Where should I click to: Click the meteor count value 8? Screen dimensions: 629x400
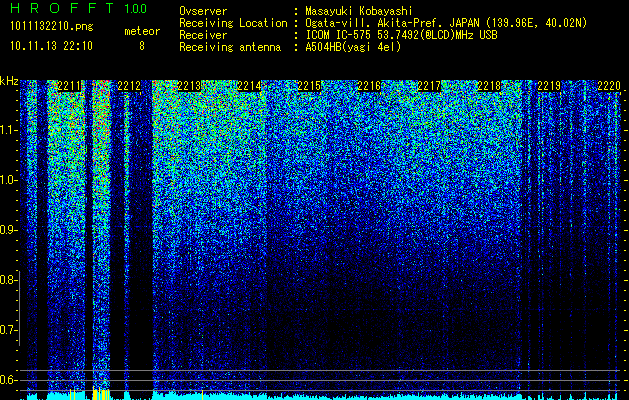[x=142, y=46]
